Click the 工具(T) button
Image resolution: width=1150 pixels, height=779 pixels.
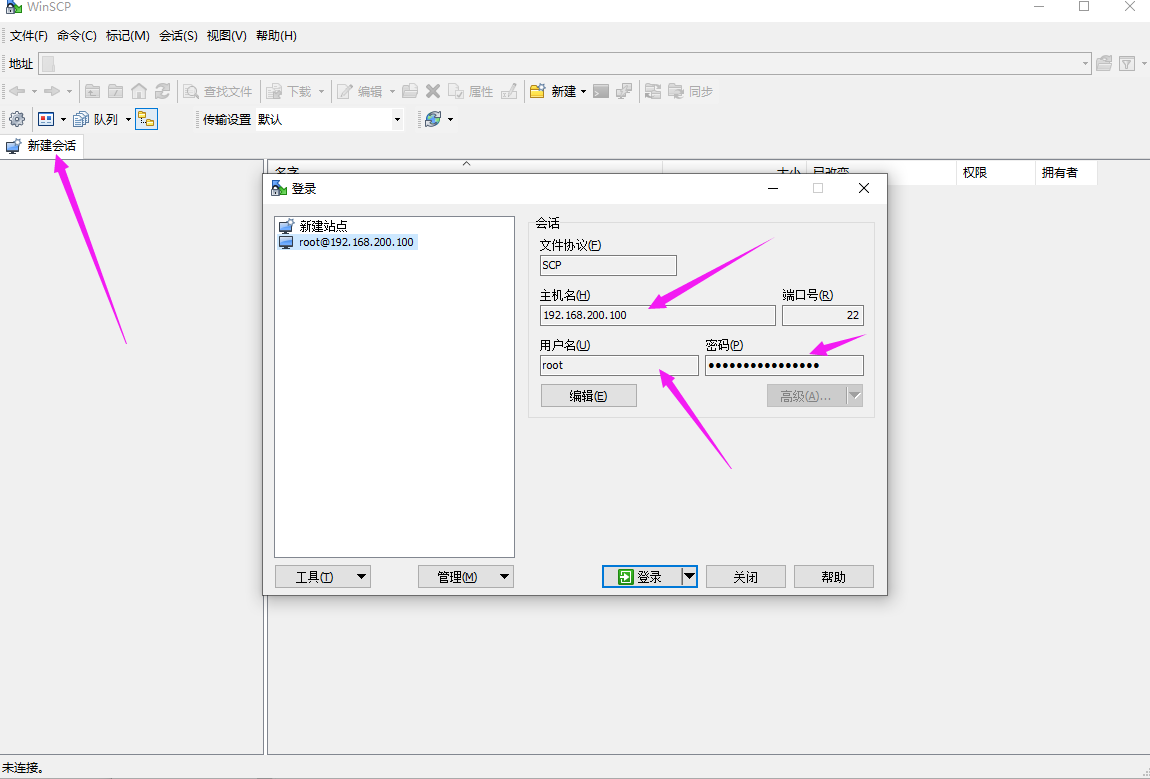323,577
